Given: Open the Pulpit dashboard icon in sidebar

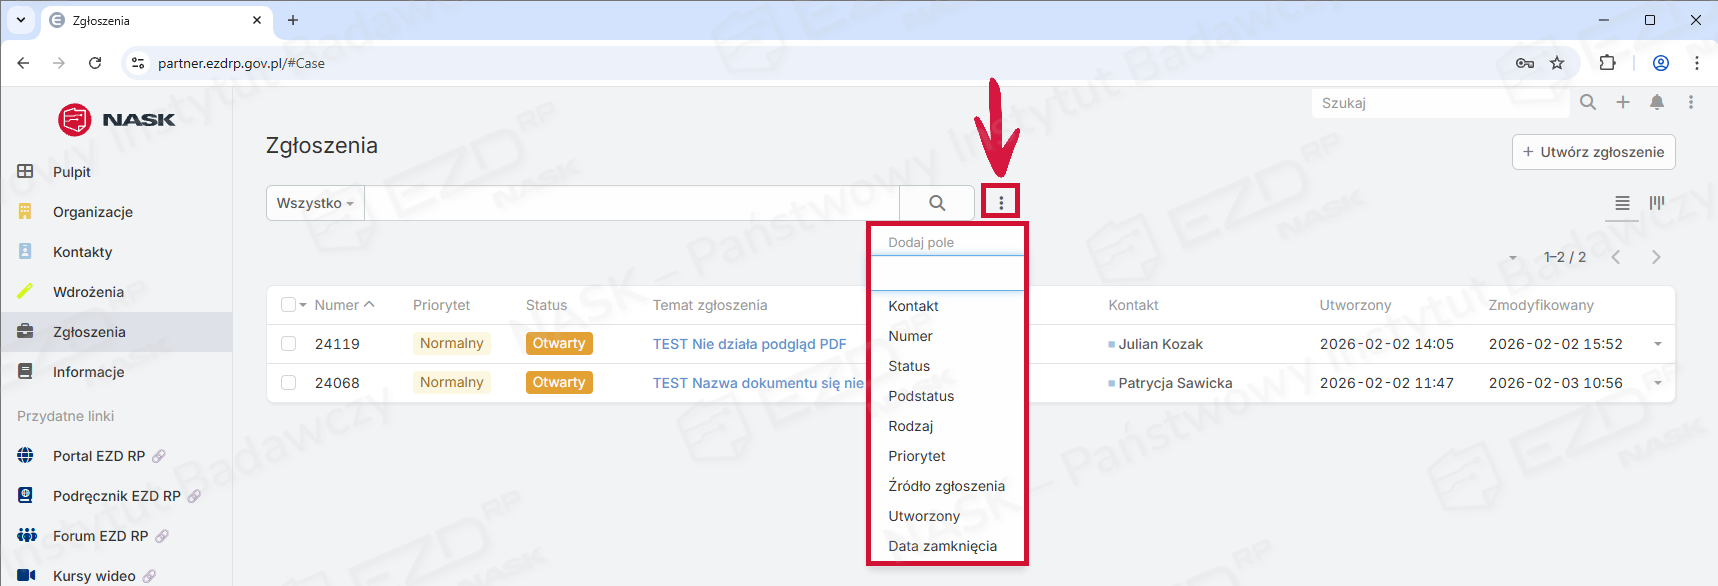Looking at the screenshot, I should tap(26, 172).
